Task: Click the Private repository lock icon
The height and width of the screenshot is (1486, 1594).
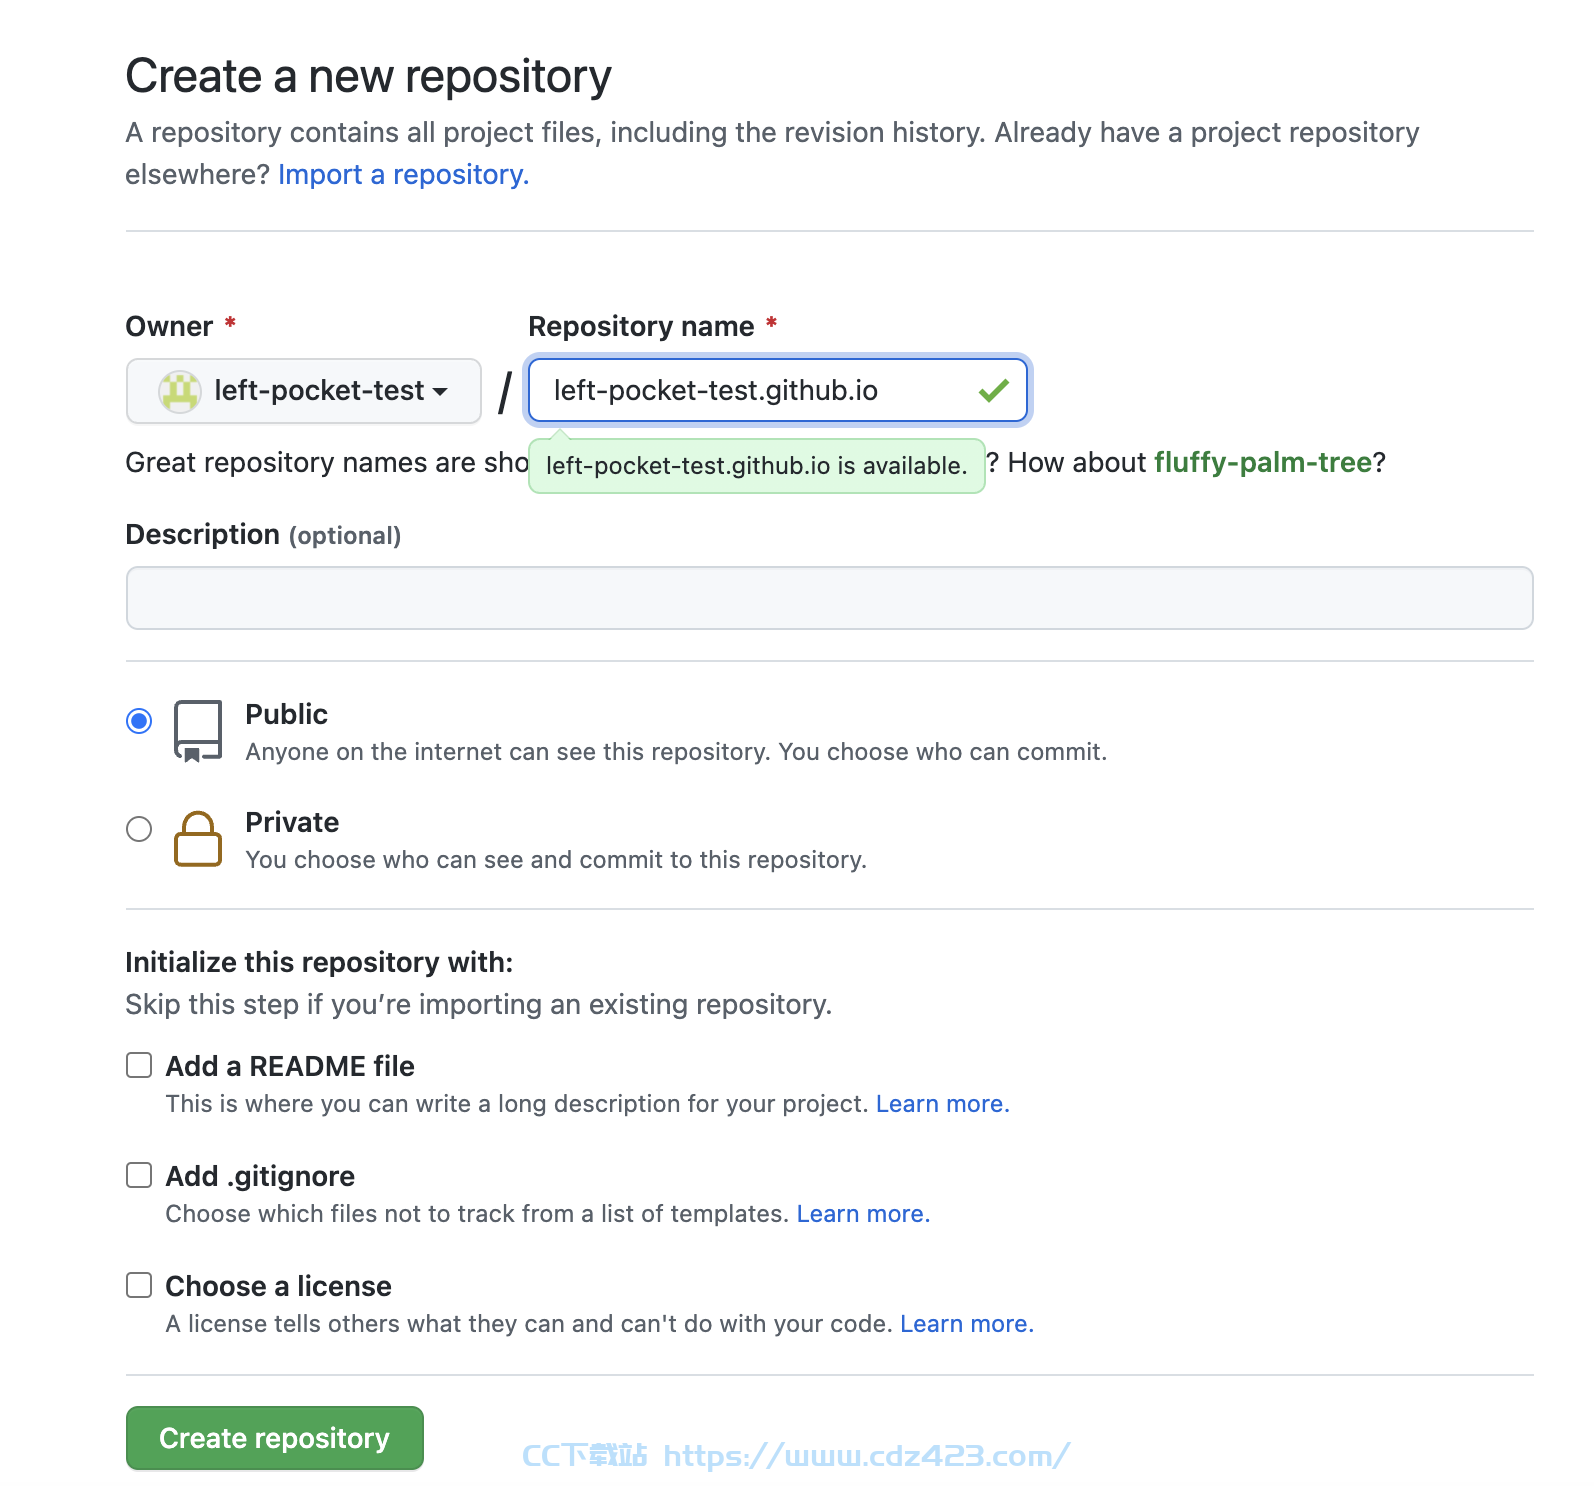Action: click(x=198, y=838)
